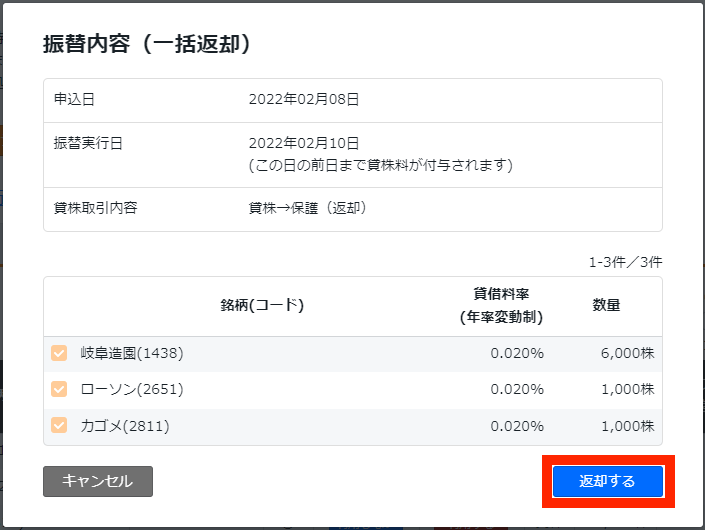705x530 pixels.
Task: Click the 1,000株 quantity for カゴメ
Action: [x=628, y=426]
